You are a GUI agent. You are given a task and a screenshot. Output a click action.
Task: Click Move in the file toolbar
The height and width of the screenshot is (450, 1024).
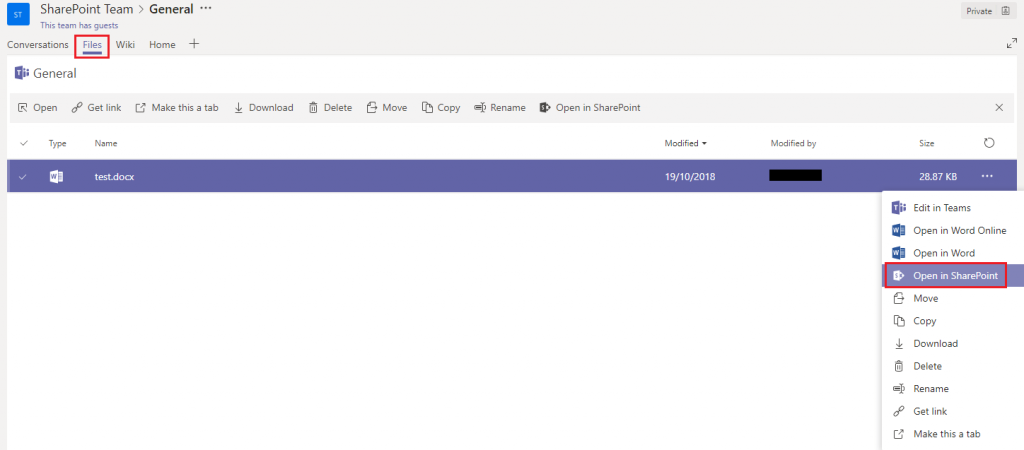click(x=387, y=108)
